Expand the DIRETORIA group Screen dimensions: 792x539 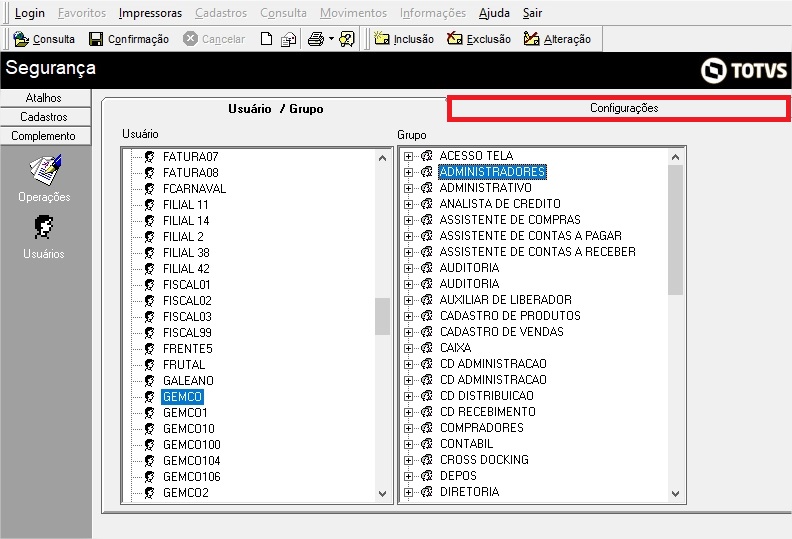(x=408, y=493)
